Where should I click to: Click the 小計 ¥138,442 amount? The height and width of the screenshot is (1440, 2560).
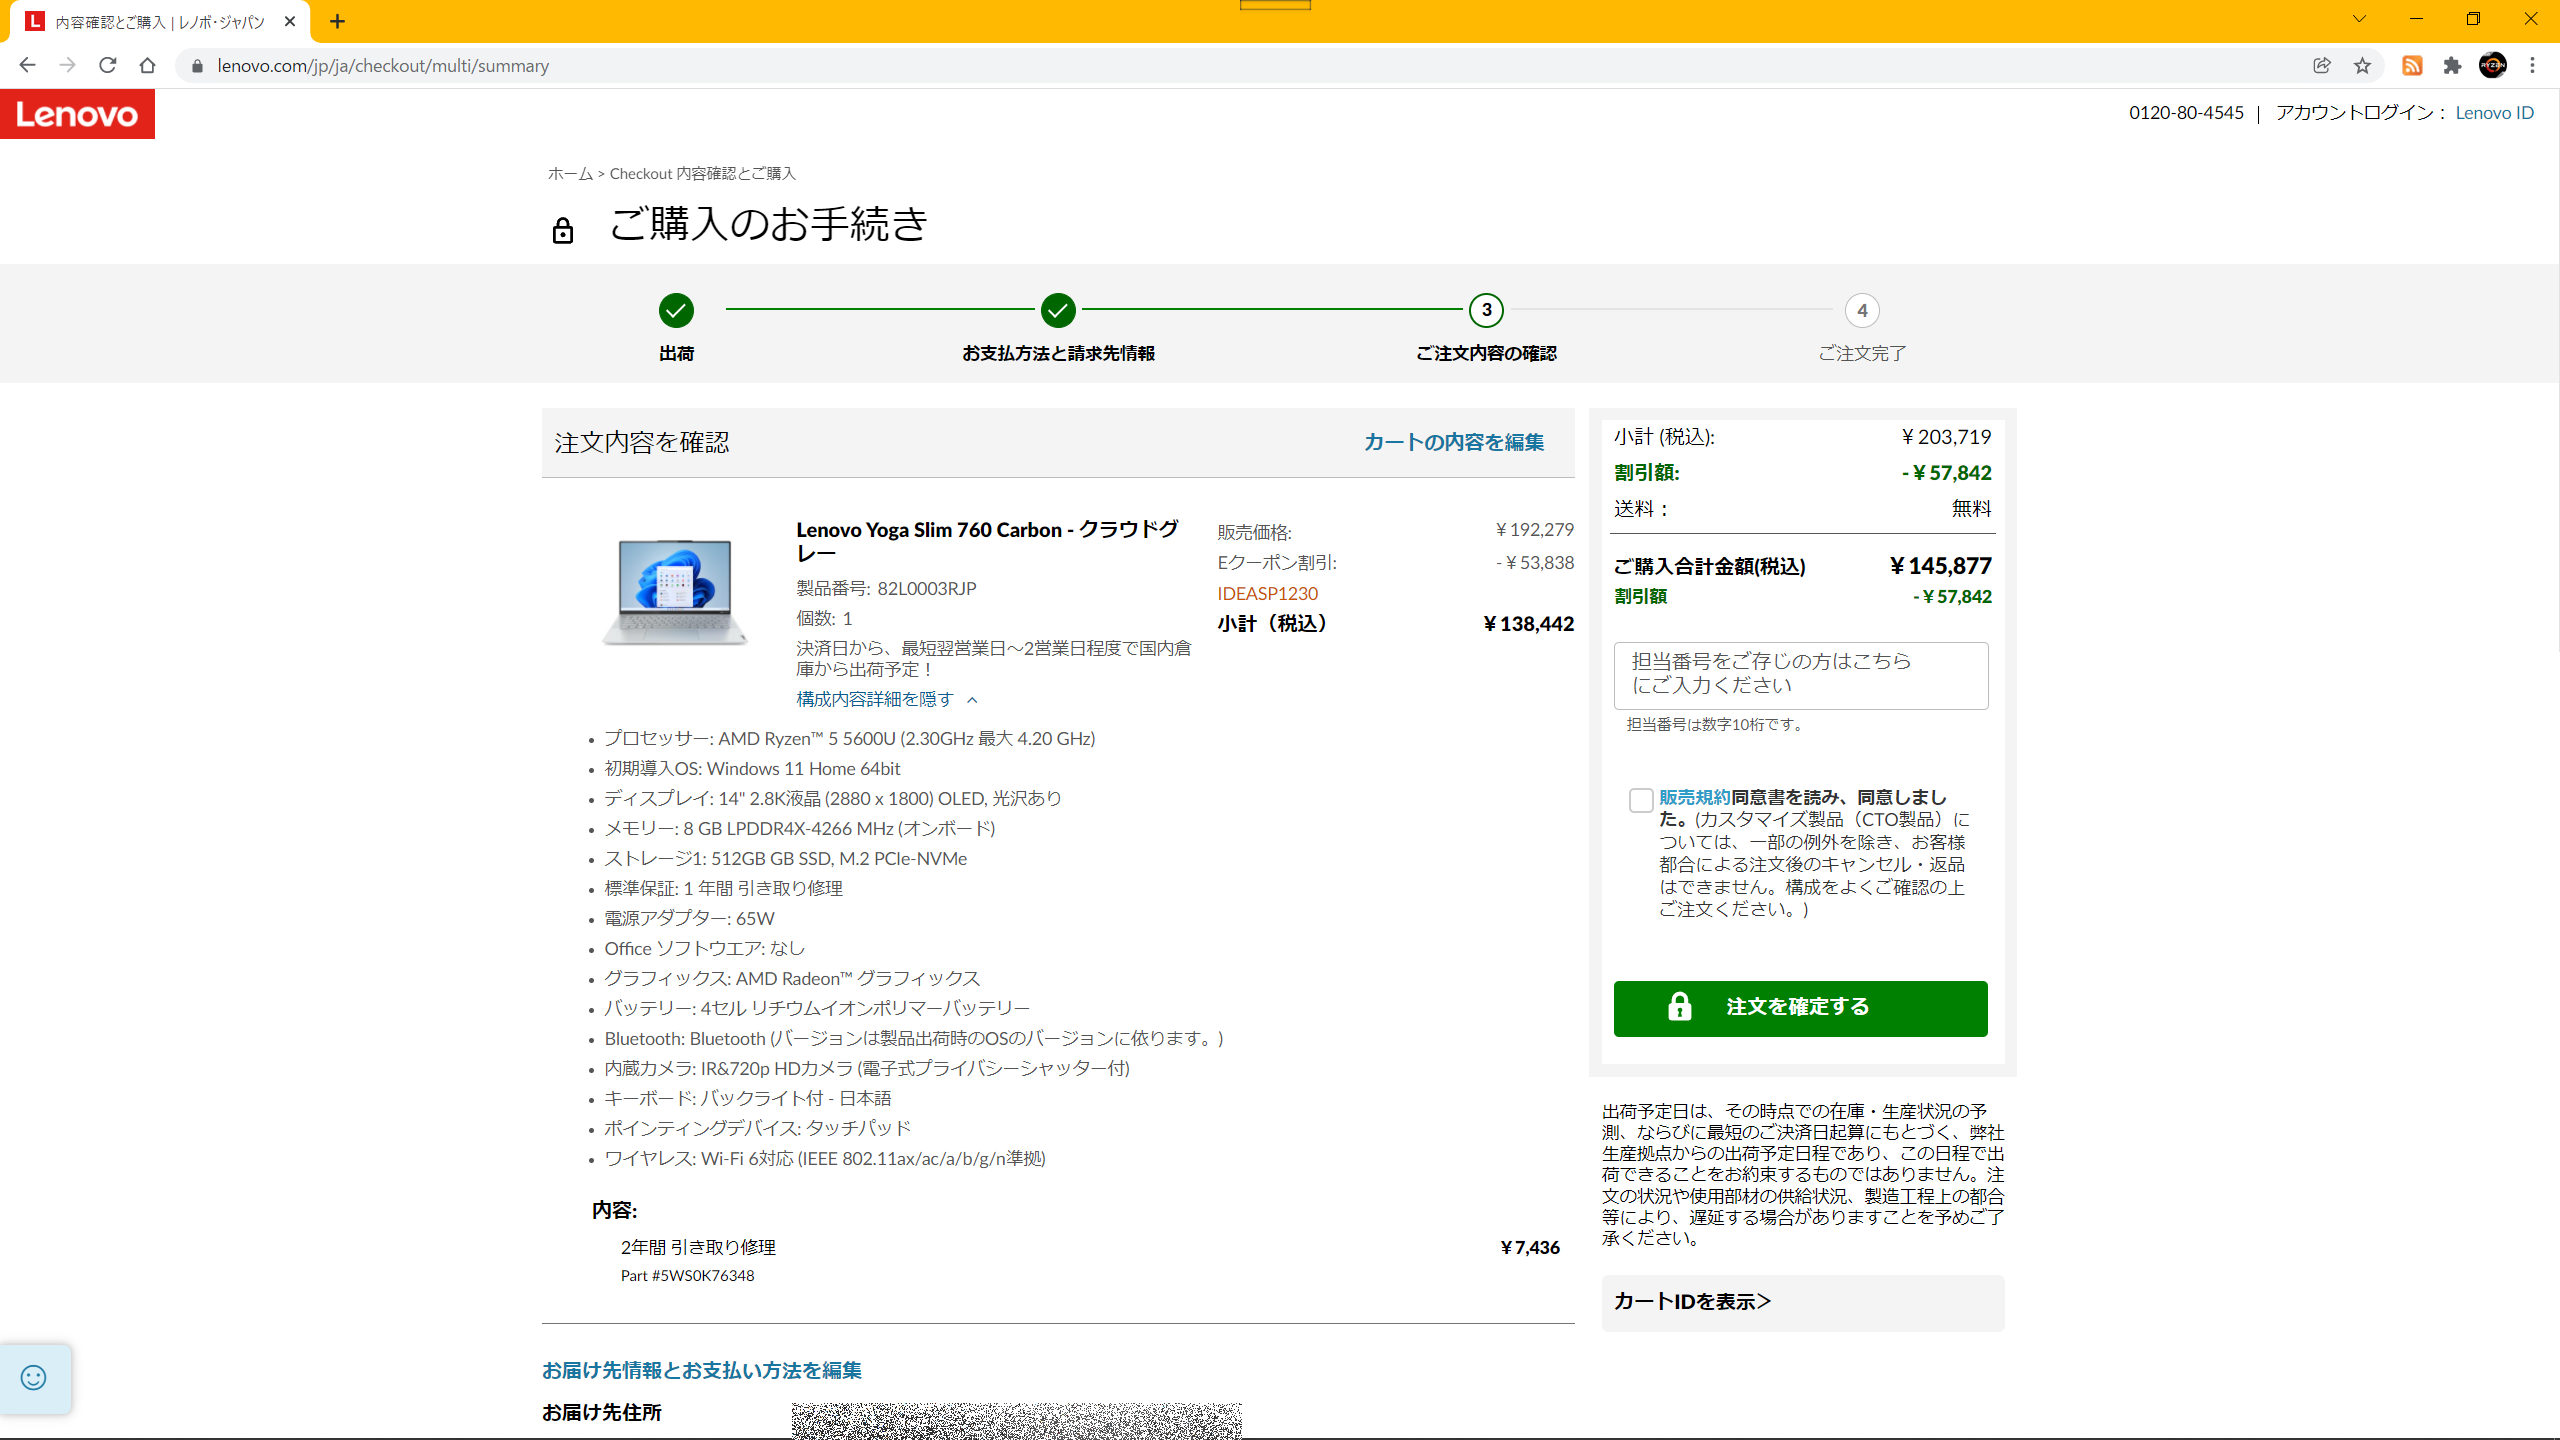point(1528,623)
